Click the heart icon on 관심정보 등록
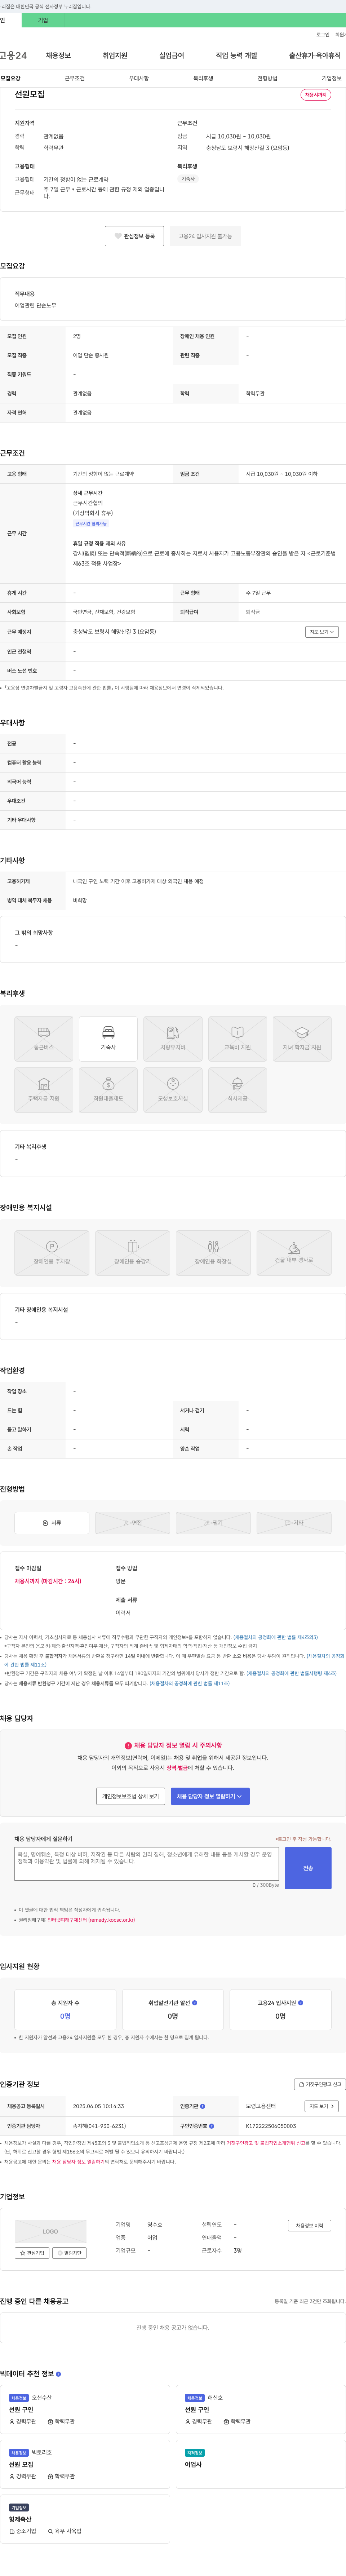The height and width of the screenshot is (2576, 346). coord(118,236)
